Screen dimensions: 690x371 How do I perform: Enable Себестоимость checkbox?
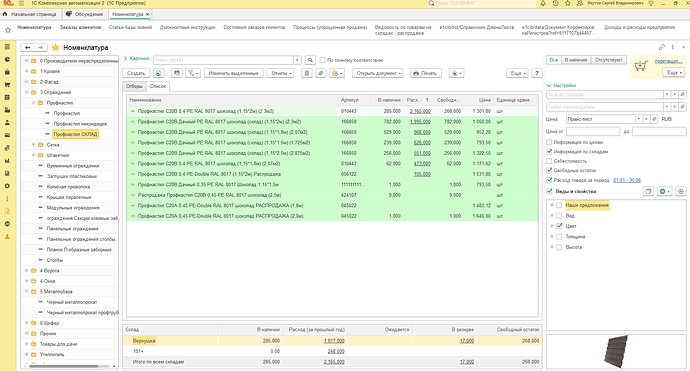[549, 161]
